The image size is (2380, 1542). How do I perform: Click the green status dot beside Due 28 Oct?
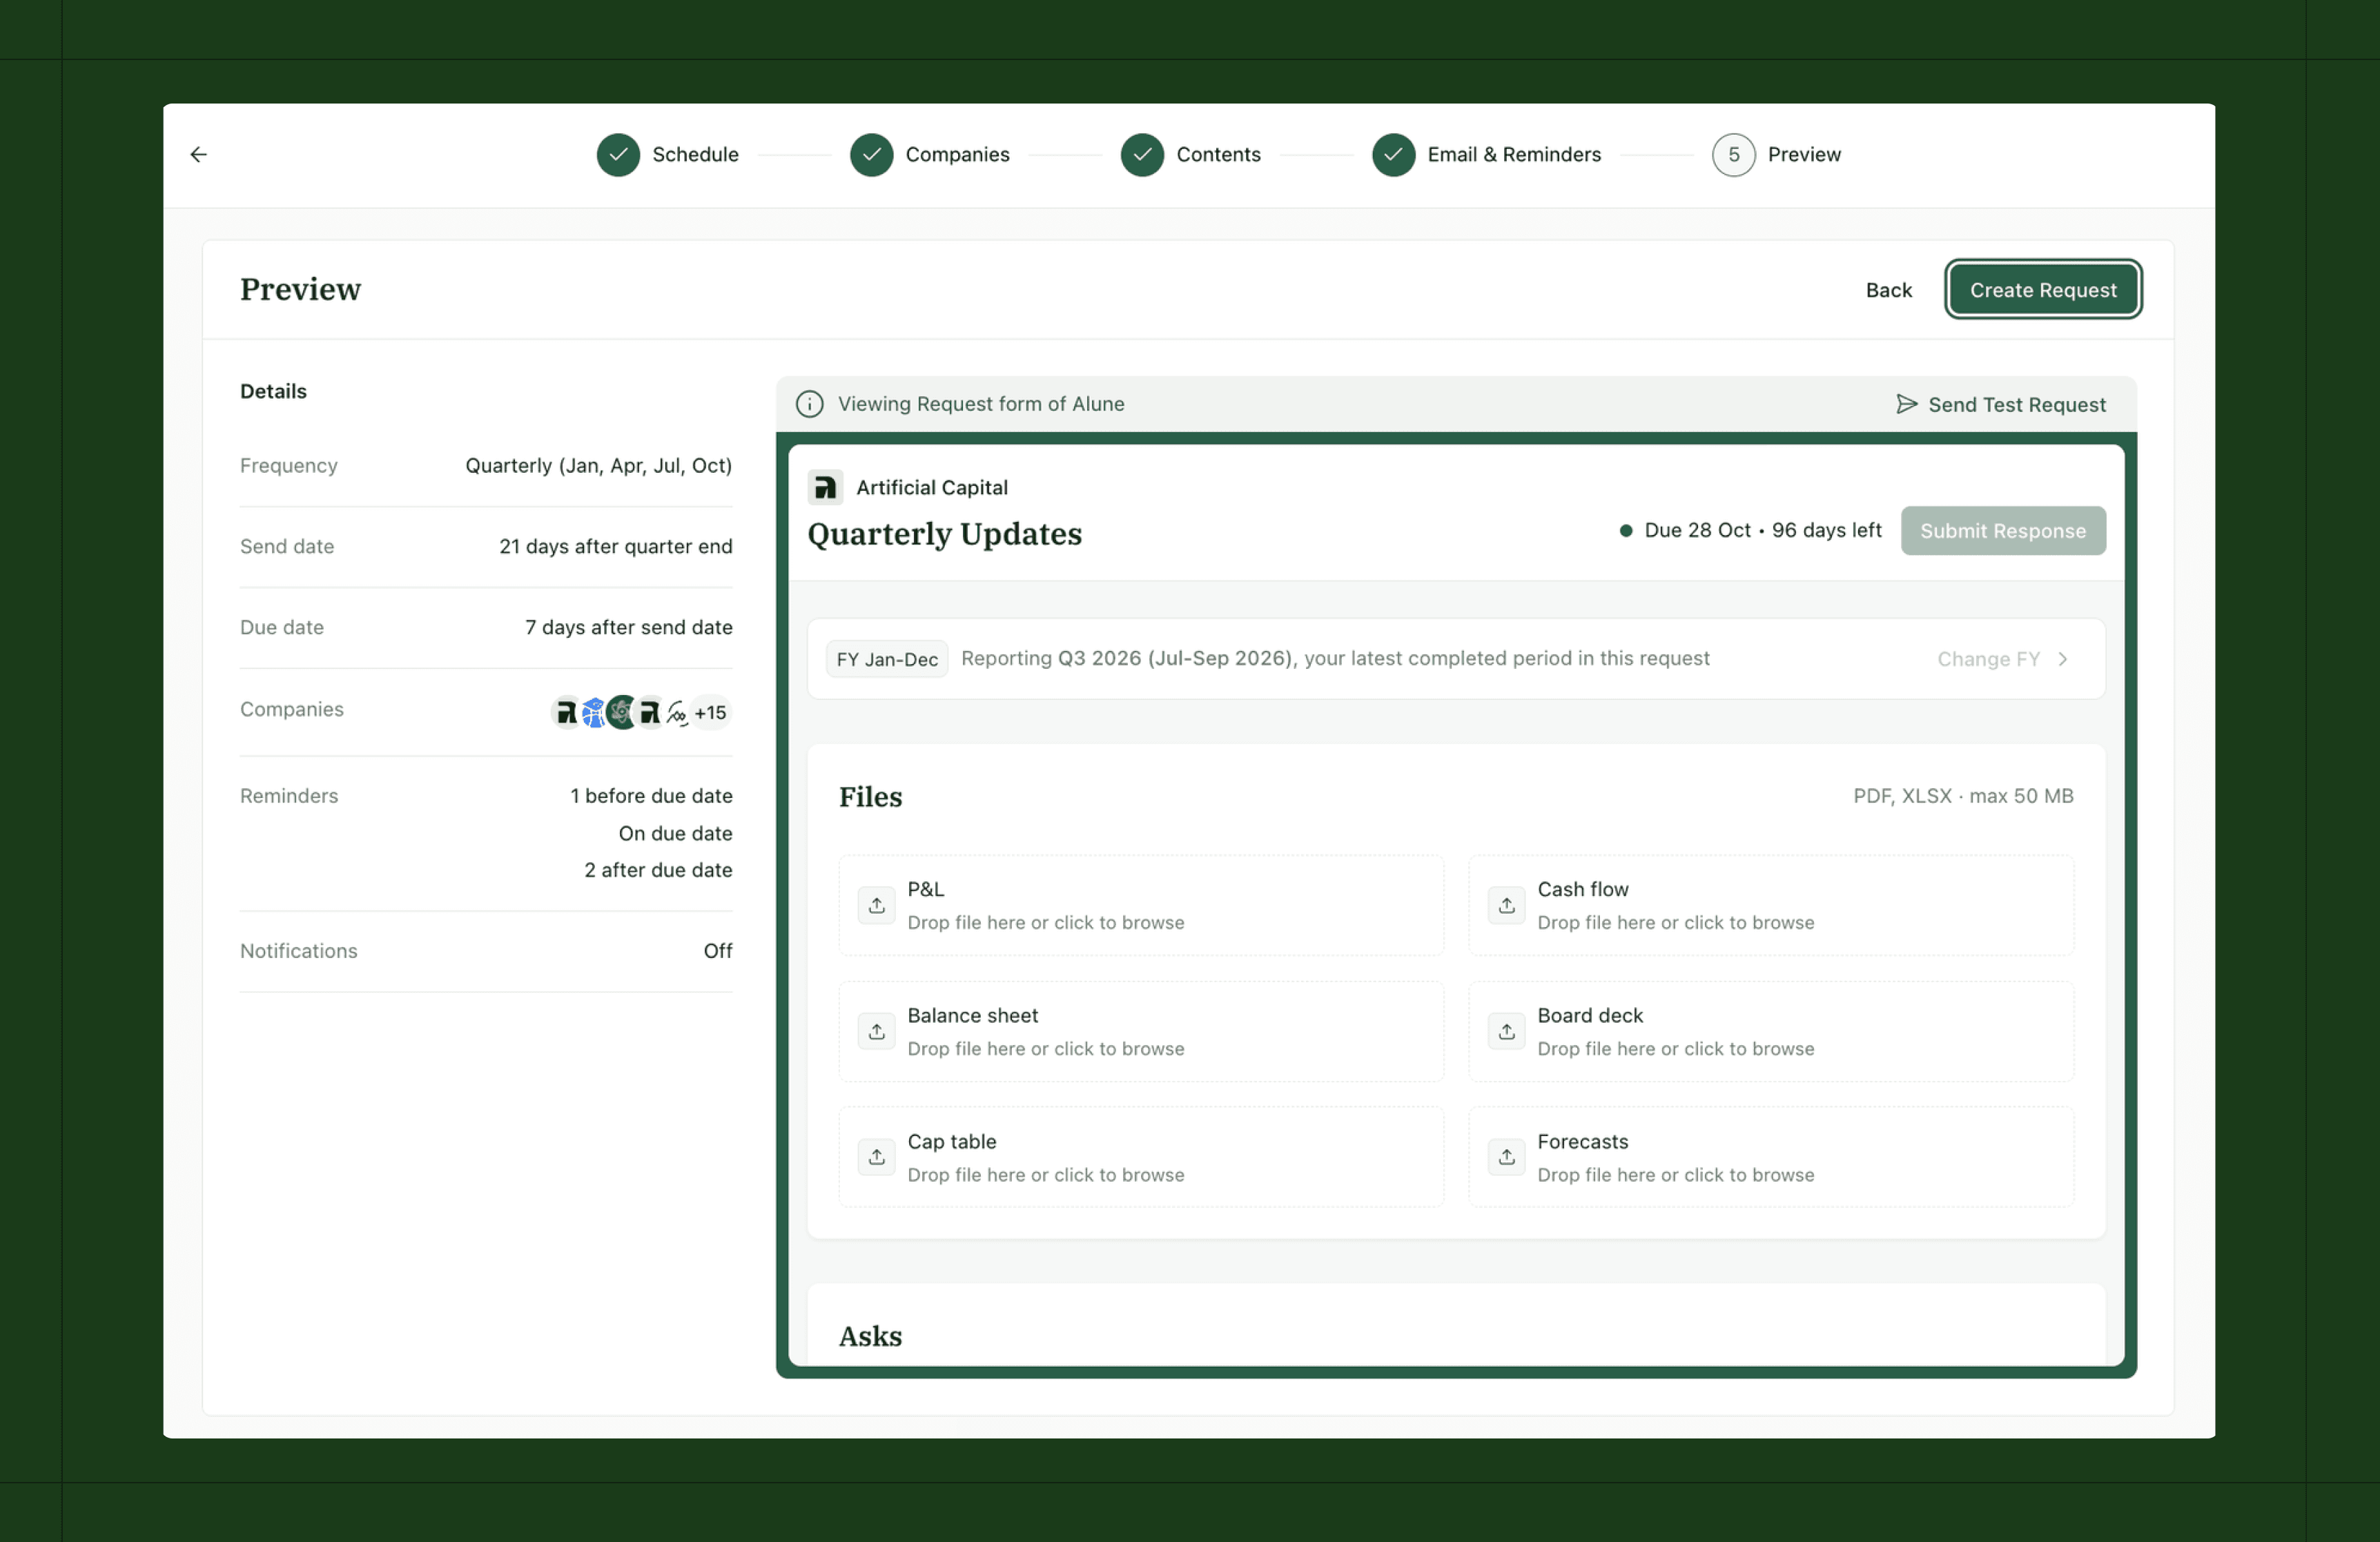click(x=1625, y=531)
